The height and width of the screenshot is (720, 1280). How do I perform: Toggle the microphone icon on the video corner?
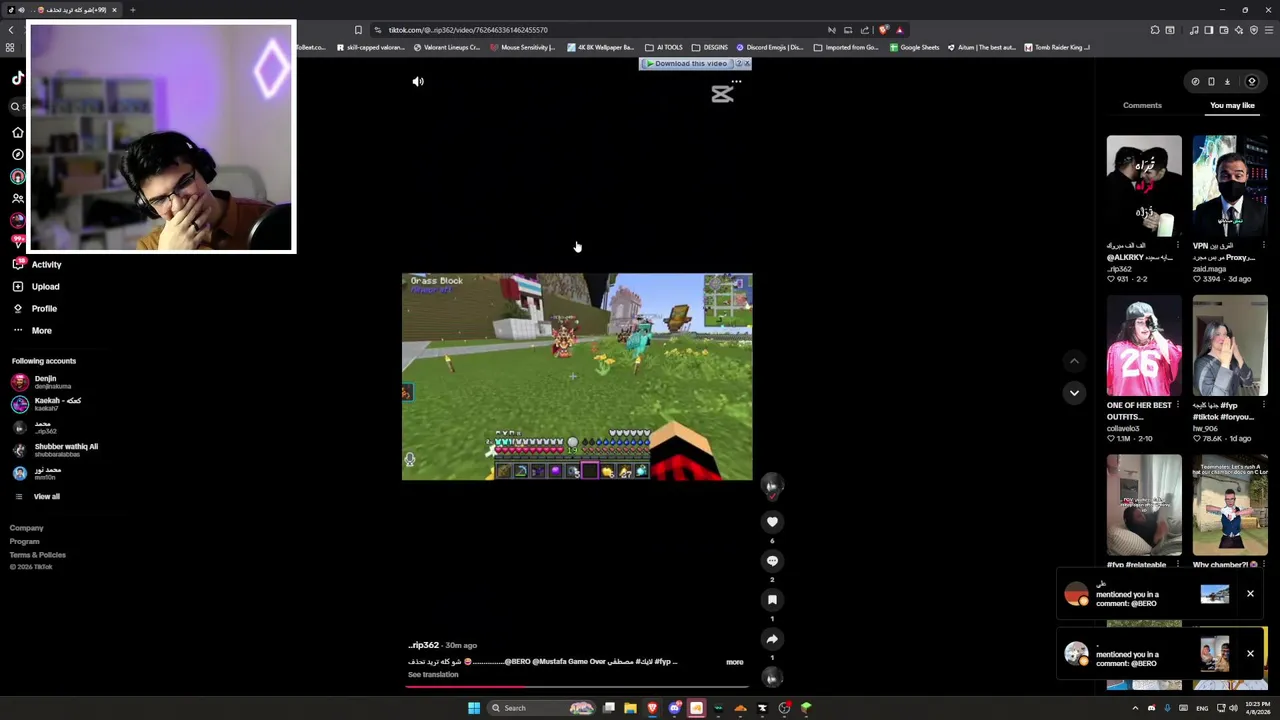click(x=409, y=460)
